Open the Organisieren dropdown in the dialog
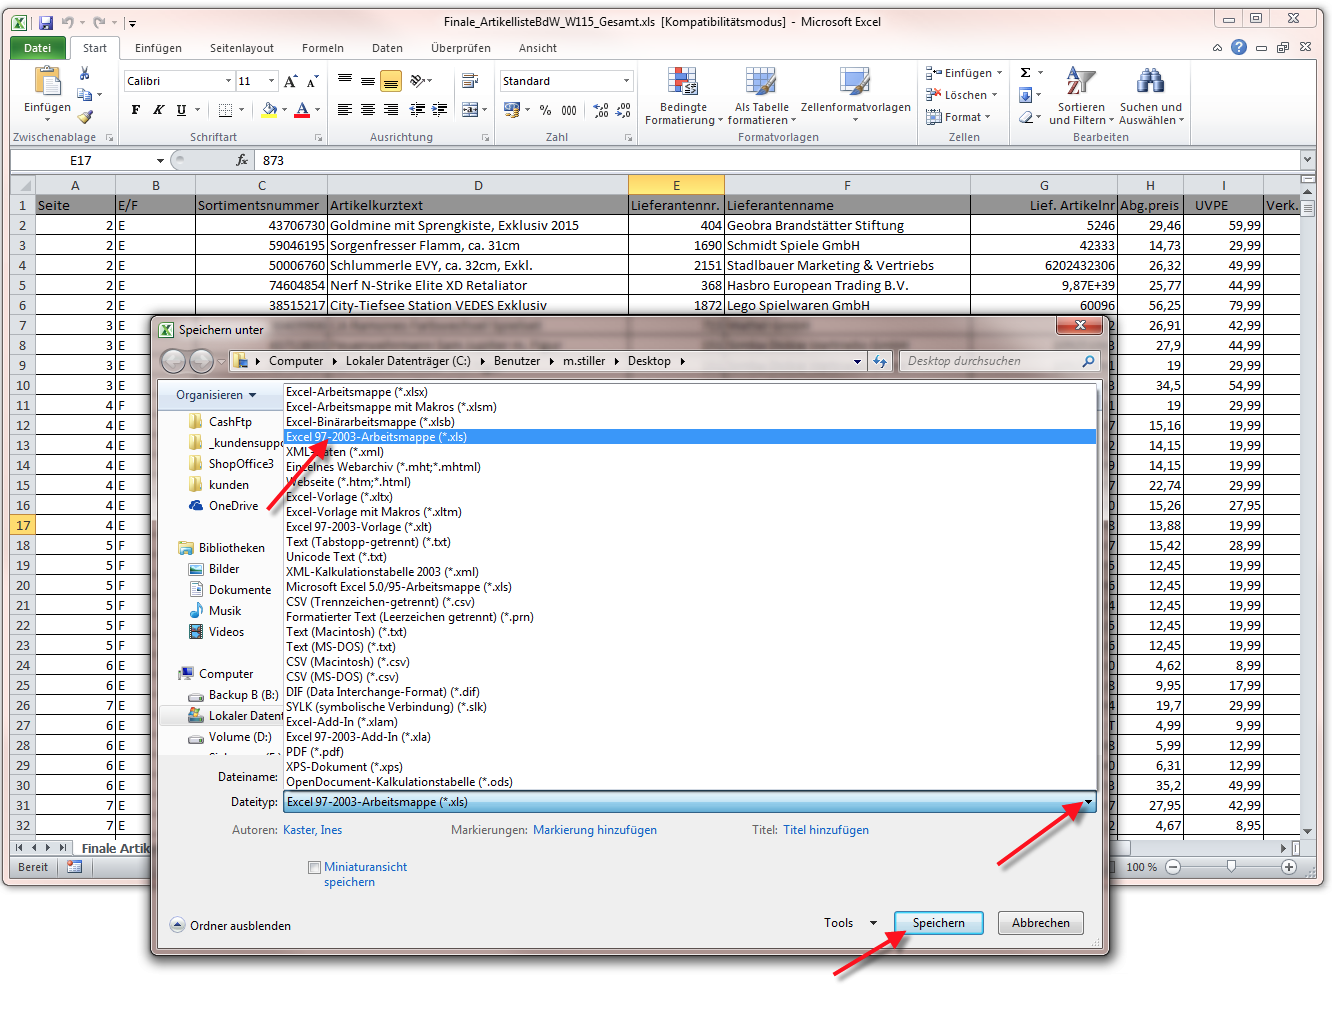The width and height of the screenshot is (1332, 1010). [x=216, y=395]
